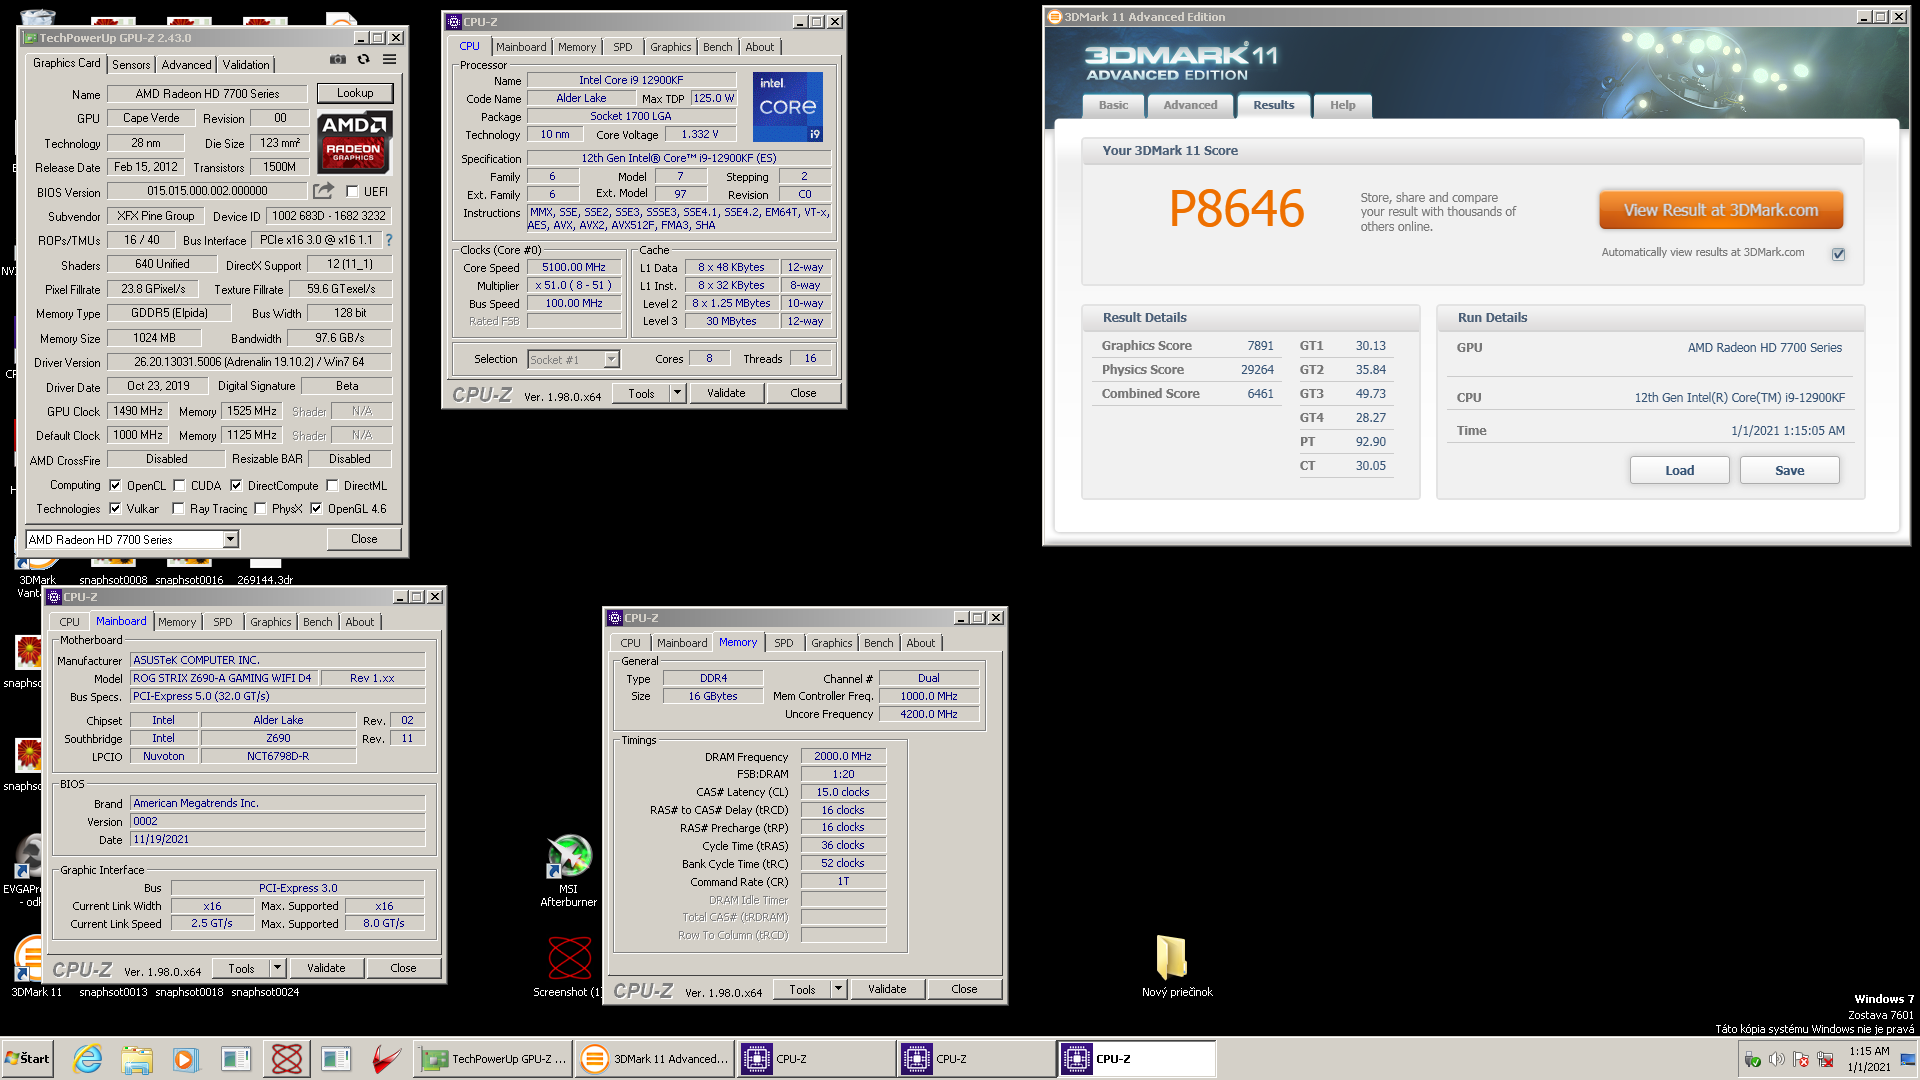Click Save button in 3DMark 11
This screenshot has width=1920, height=1080.
[1790, 470]
